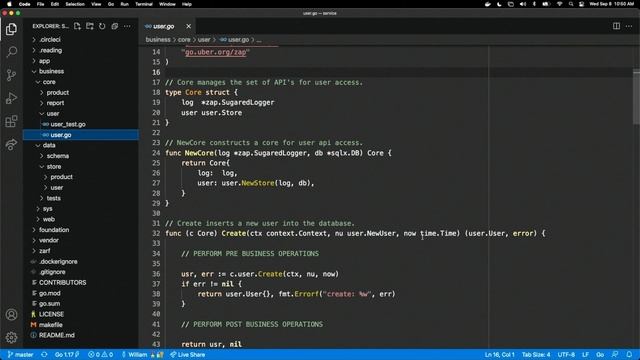The image size is (640, 360).
Task: Click 'business' in the breadcrumb path
Action: pos(158,40)
